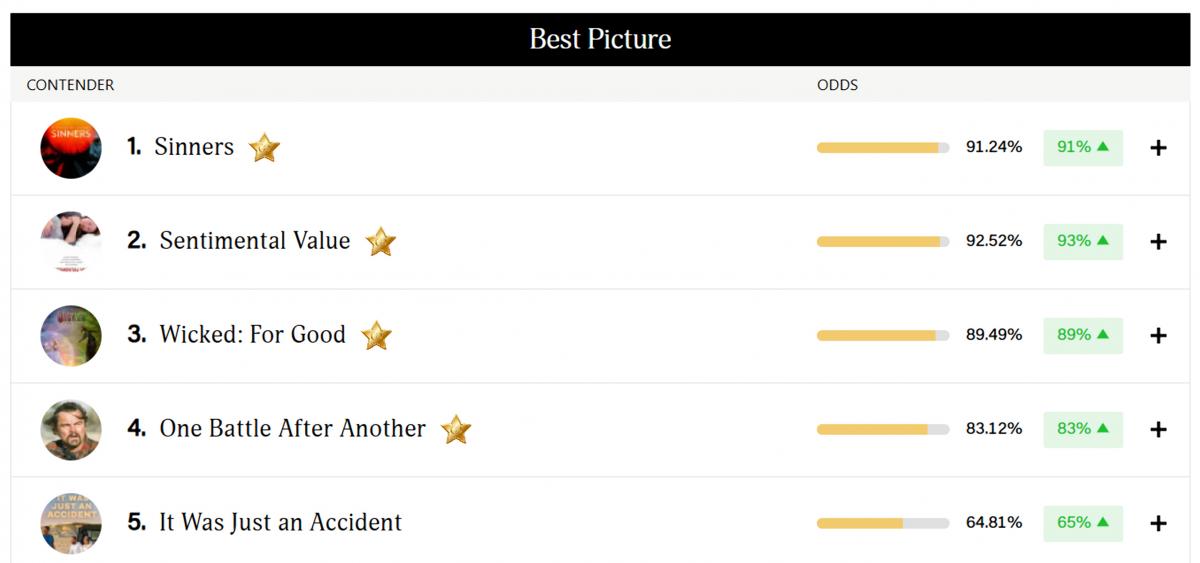Expand It Was Just an Accident plus icon
1200x563 pixels.
(1158, 523)
